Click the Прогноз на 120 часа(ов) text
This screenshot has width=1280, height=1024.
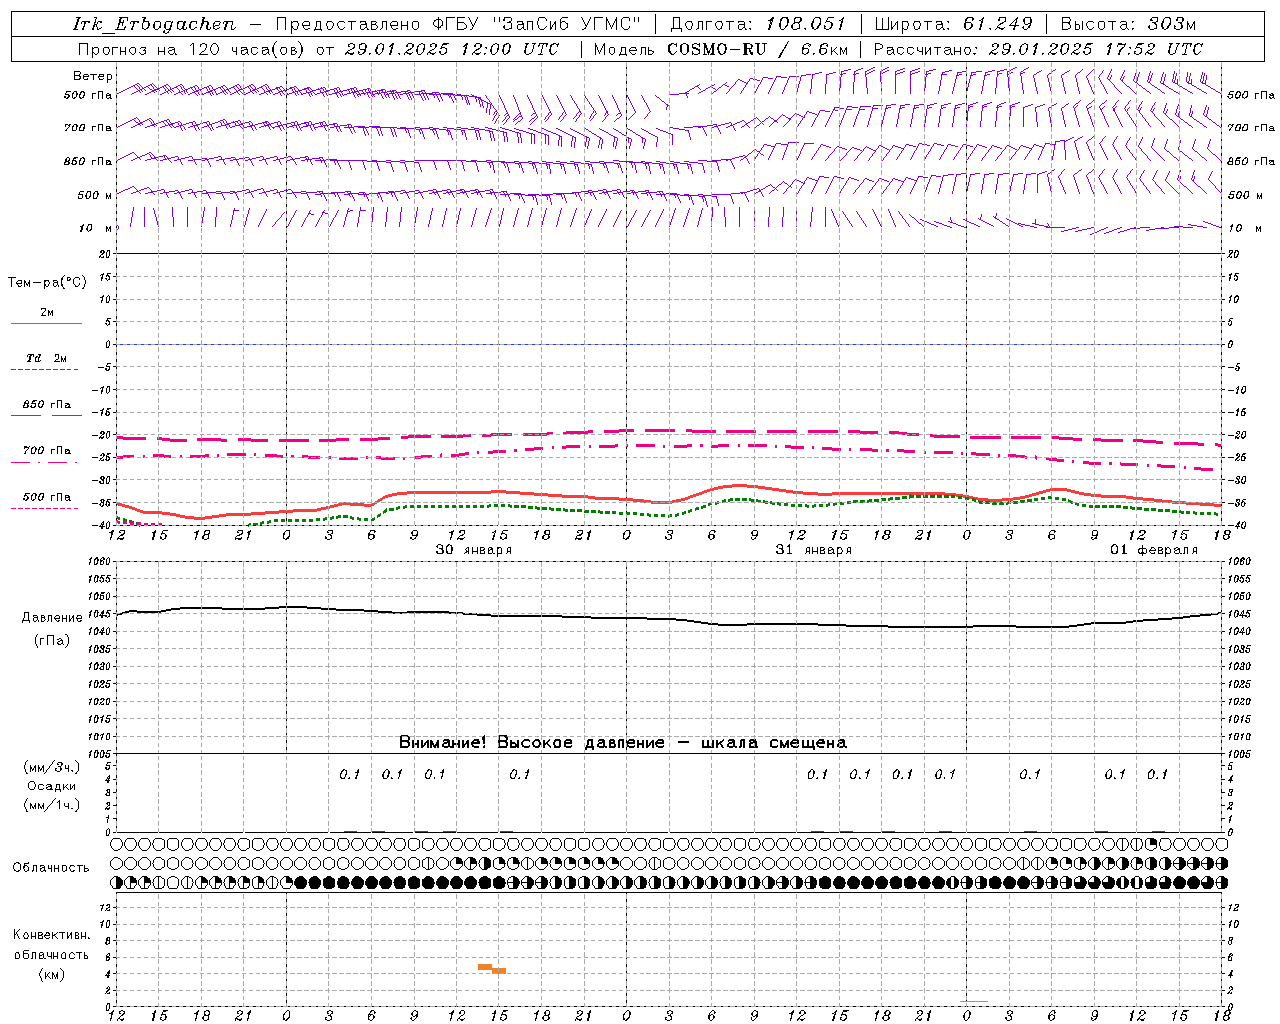point(191,49)
